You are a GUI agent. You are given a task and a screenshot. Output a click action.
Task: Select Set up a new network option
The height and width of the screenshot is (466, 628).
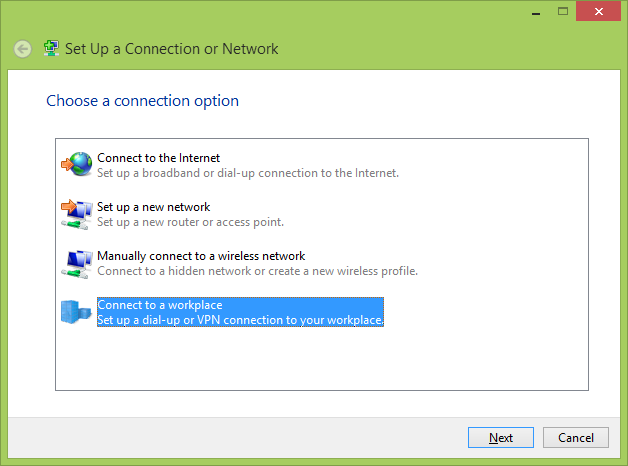pyautogui.click(x=153, y=207)
